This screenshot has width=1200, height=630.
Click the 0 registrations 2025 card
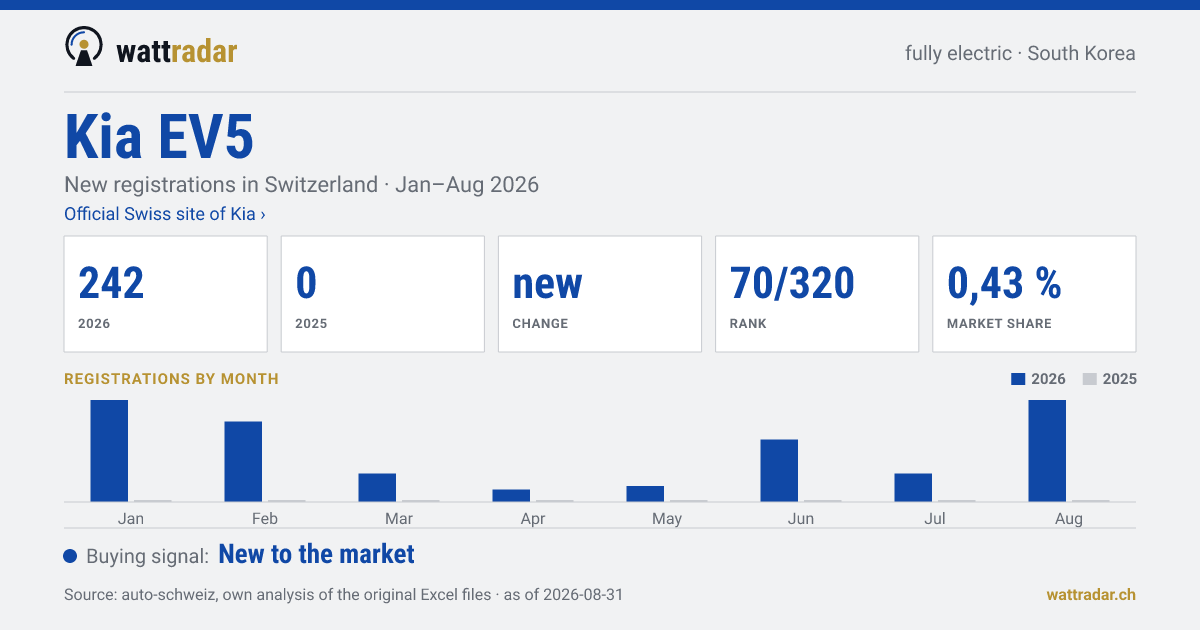coord(383,294)
